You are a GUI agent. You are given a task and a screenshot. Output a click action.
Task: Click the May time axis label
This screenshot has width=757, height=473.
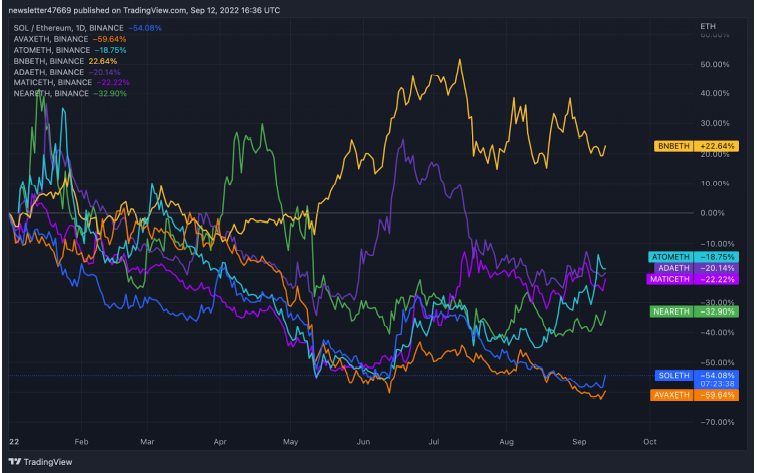[x=290, y=442]
